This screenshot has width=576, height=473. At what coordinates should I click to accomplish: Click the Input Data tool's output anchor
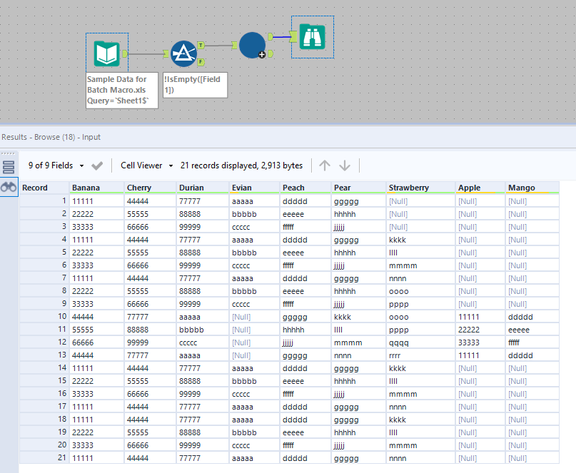pyautogui.click(x=125, y=54)
